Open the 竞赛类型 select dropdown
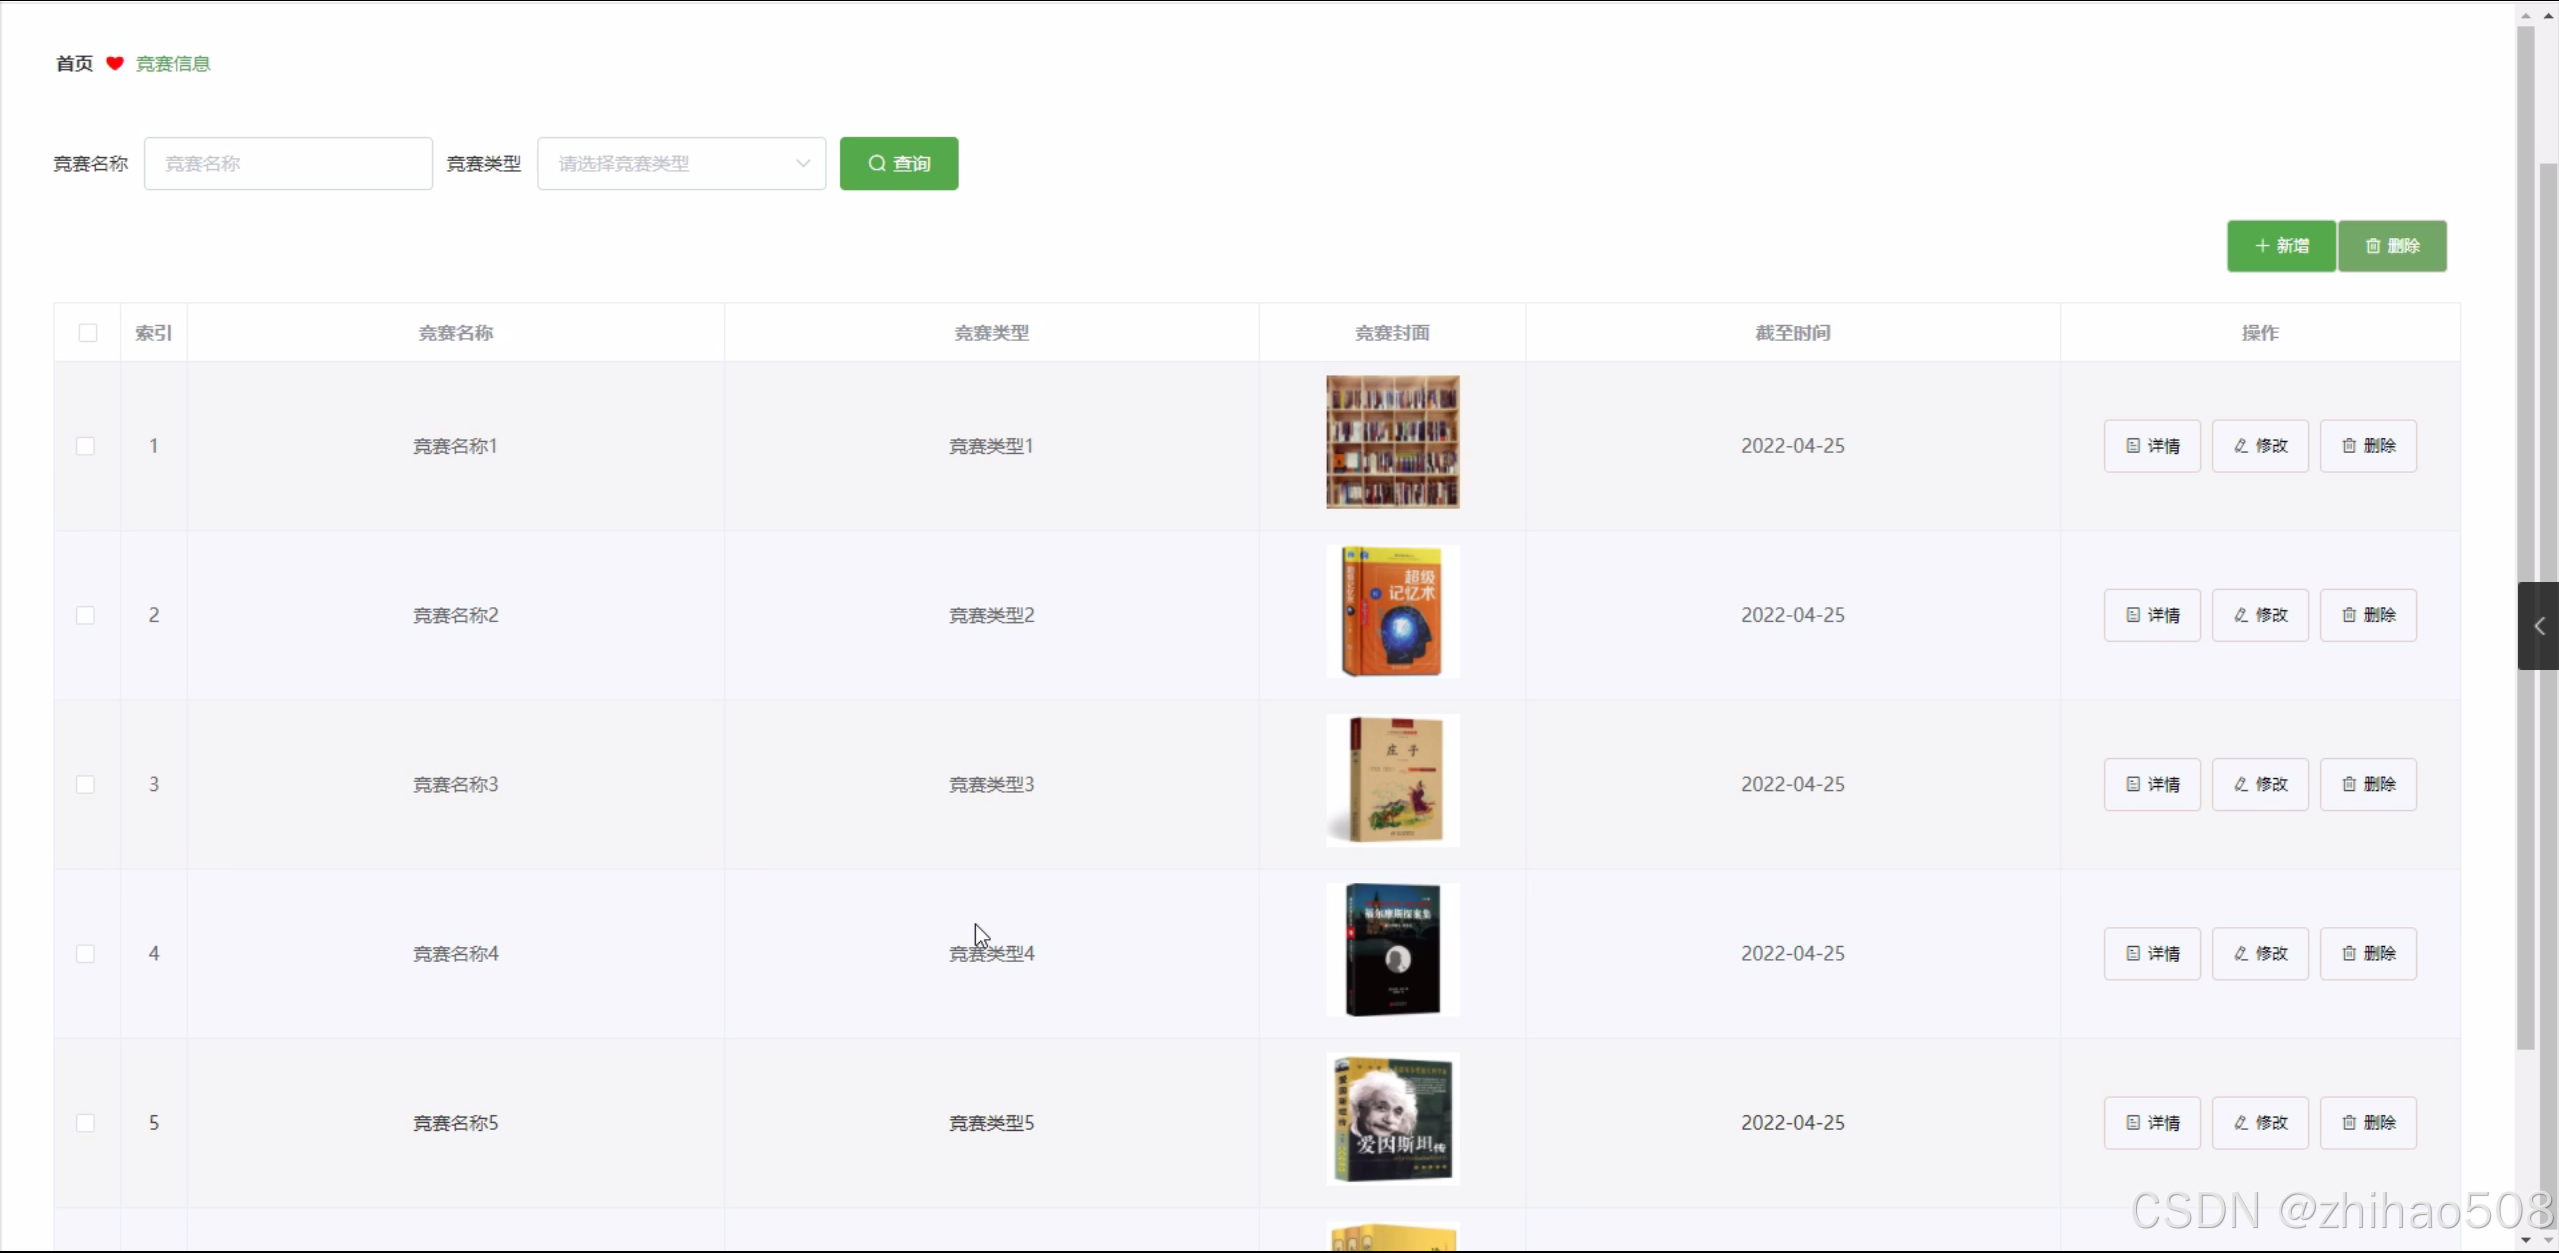 [681, 163]
